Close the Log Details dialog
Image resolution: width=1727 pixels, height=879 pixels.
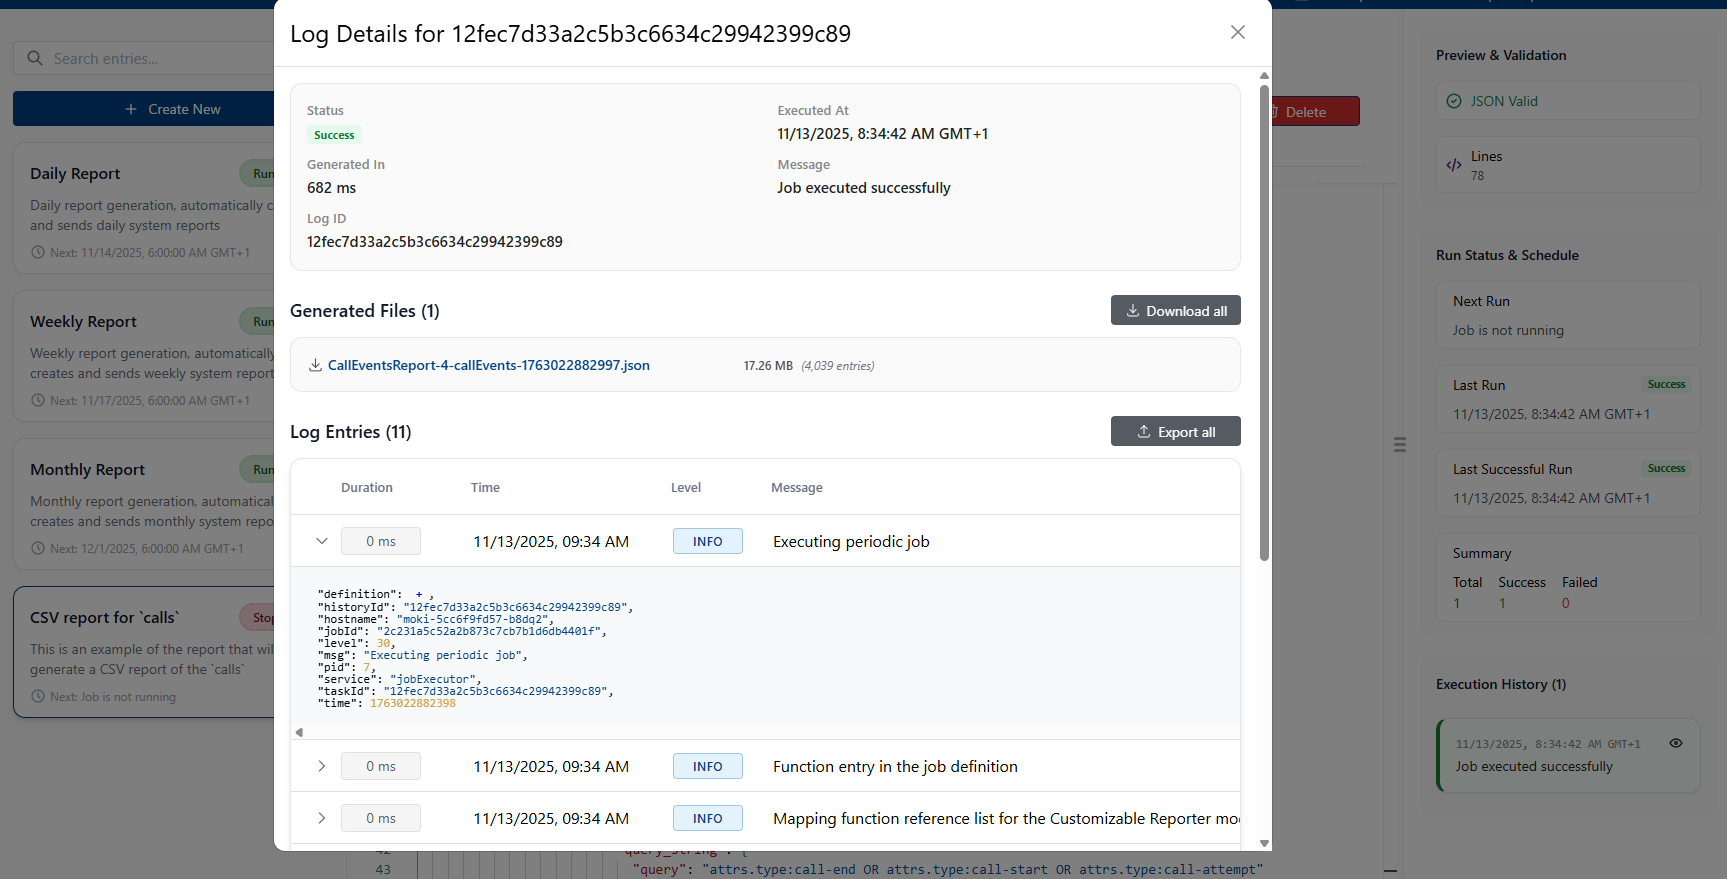(x=1237, y=32)
